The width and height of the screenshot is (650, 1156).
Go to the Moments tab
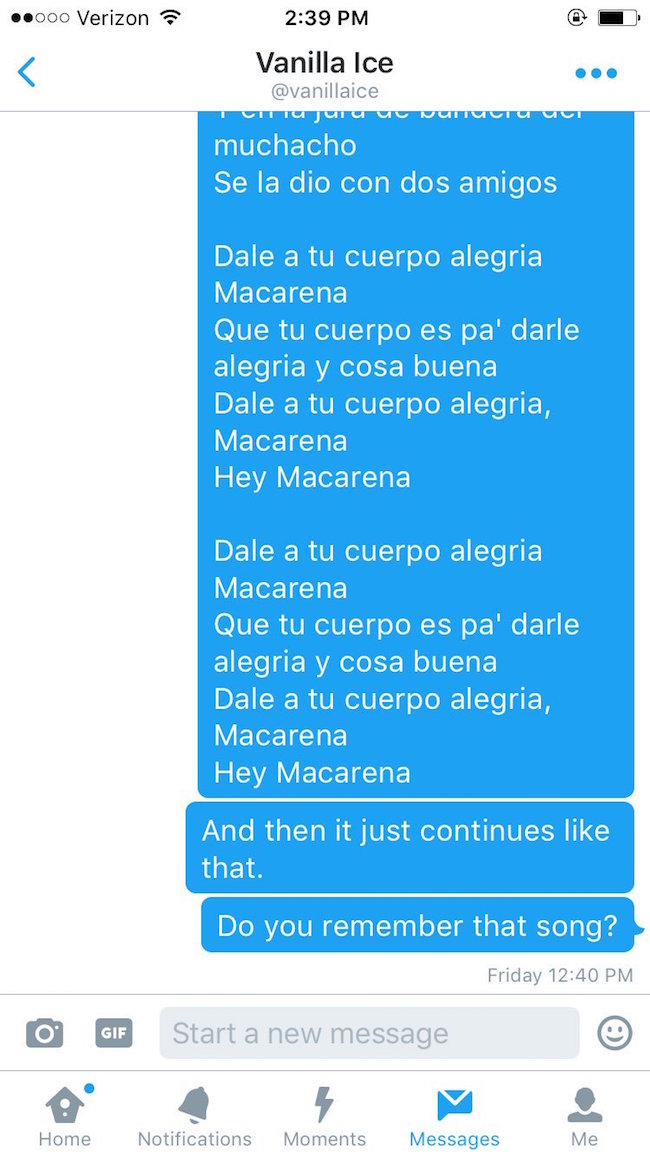(324, 1115)
